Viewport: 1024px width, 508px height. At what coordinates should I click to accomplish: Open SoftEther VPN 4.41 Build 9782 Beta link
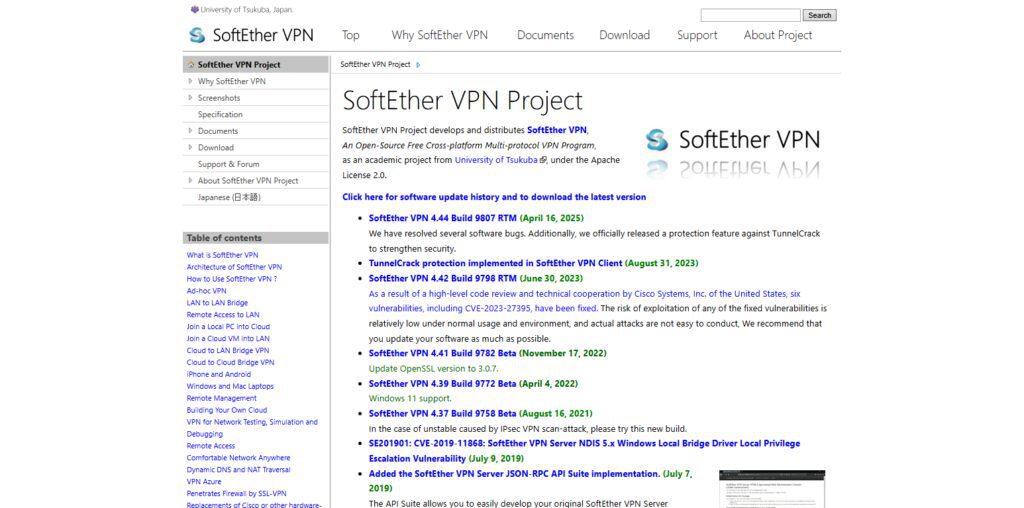443,353
